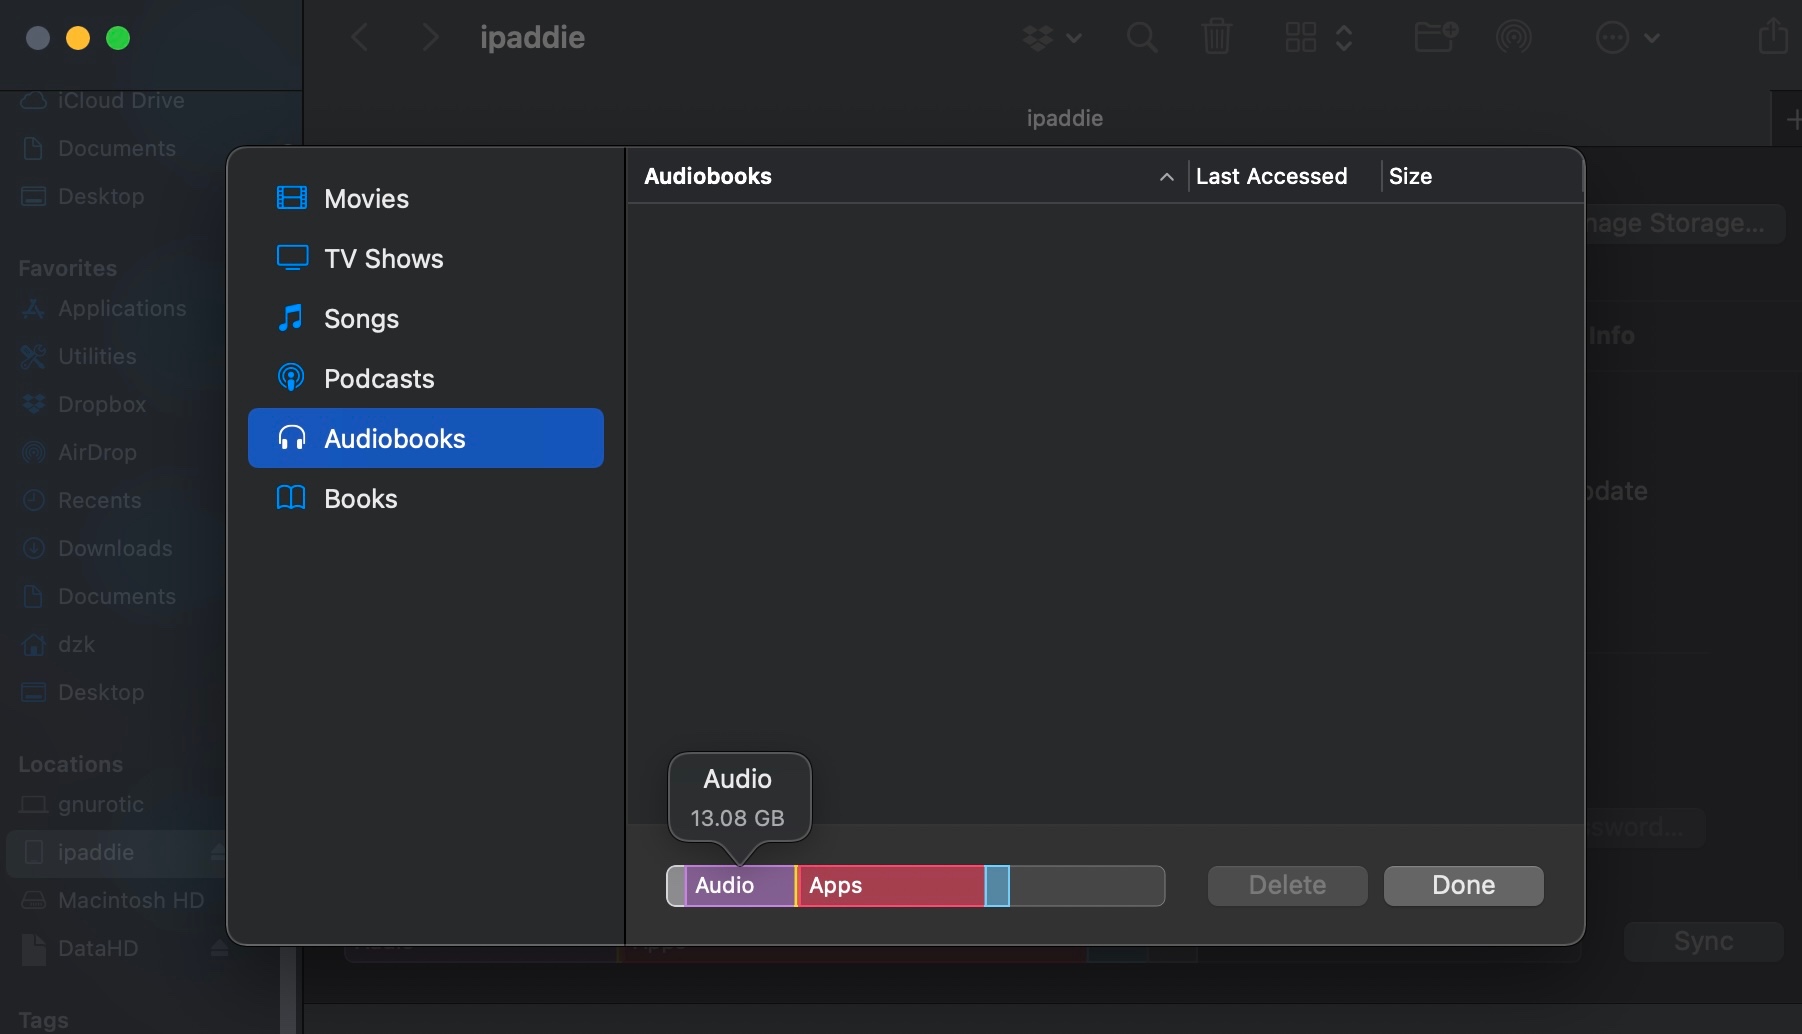1802x1034 pixels.
Task: Click the TV Shows screen icon
Action: pos(291,258)
